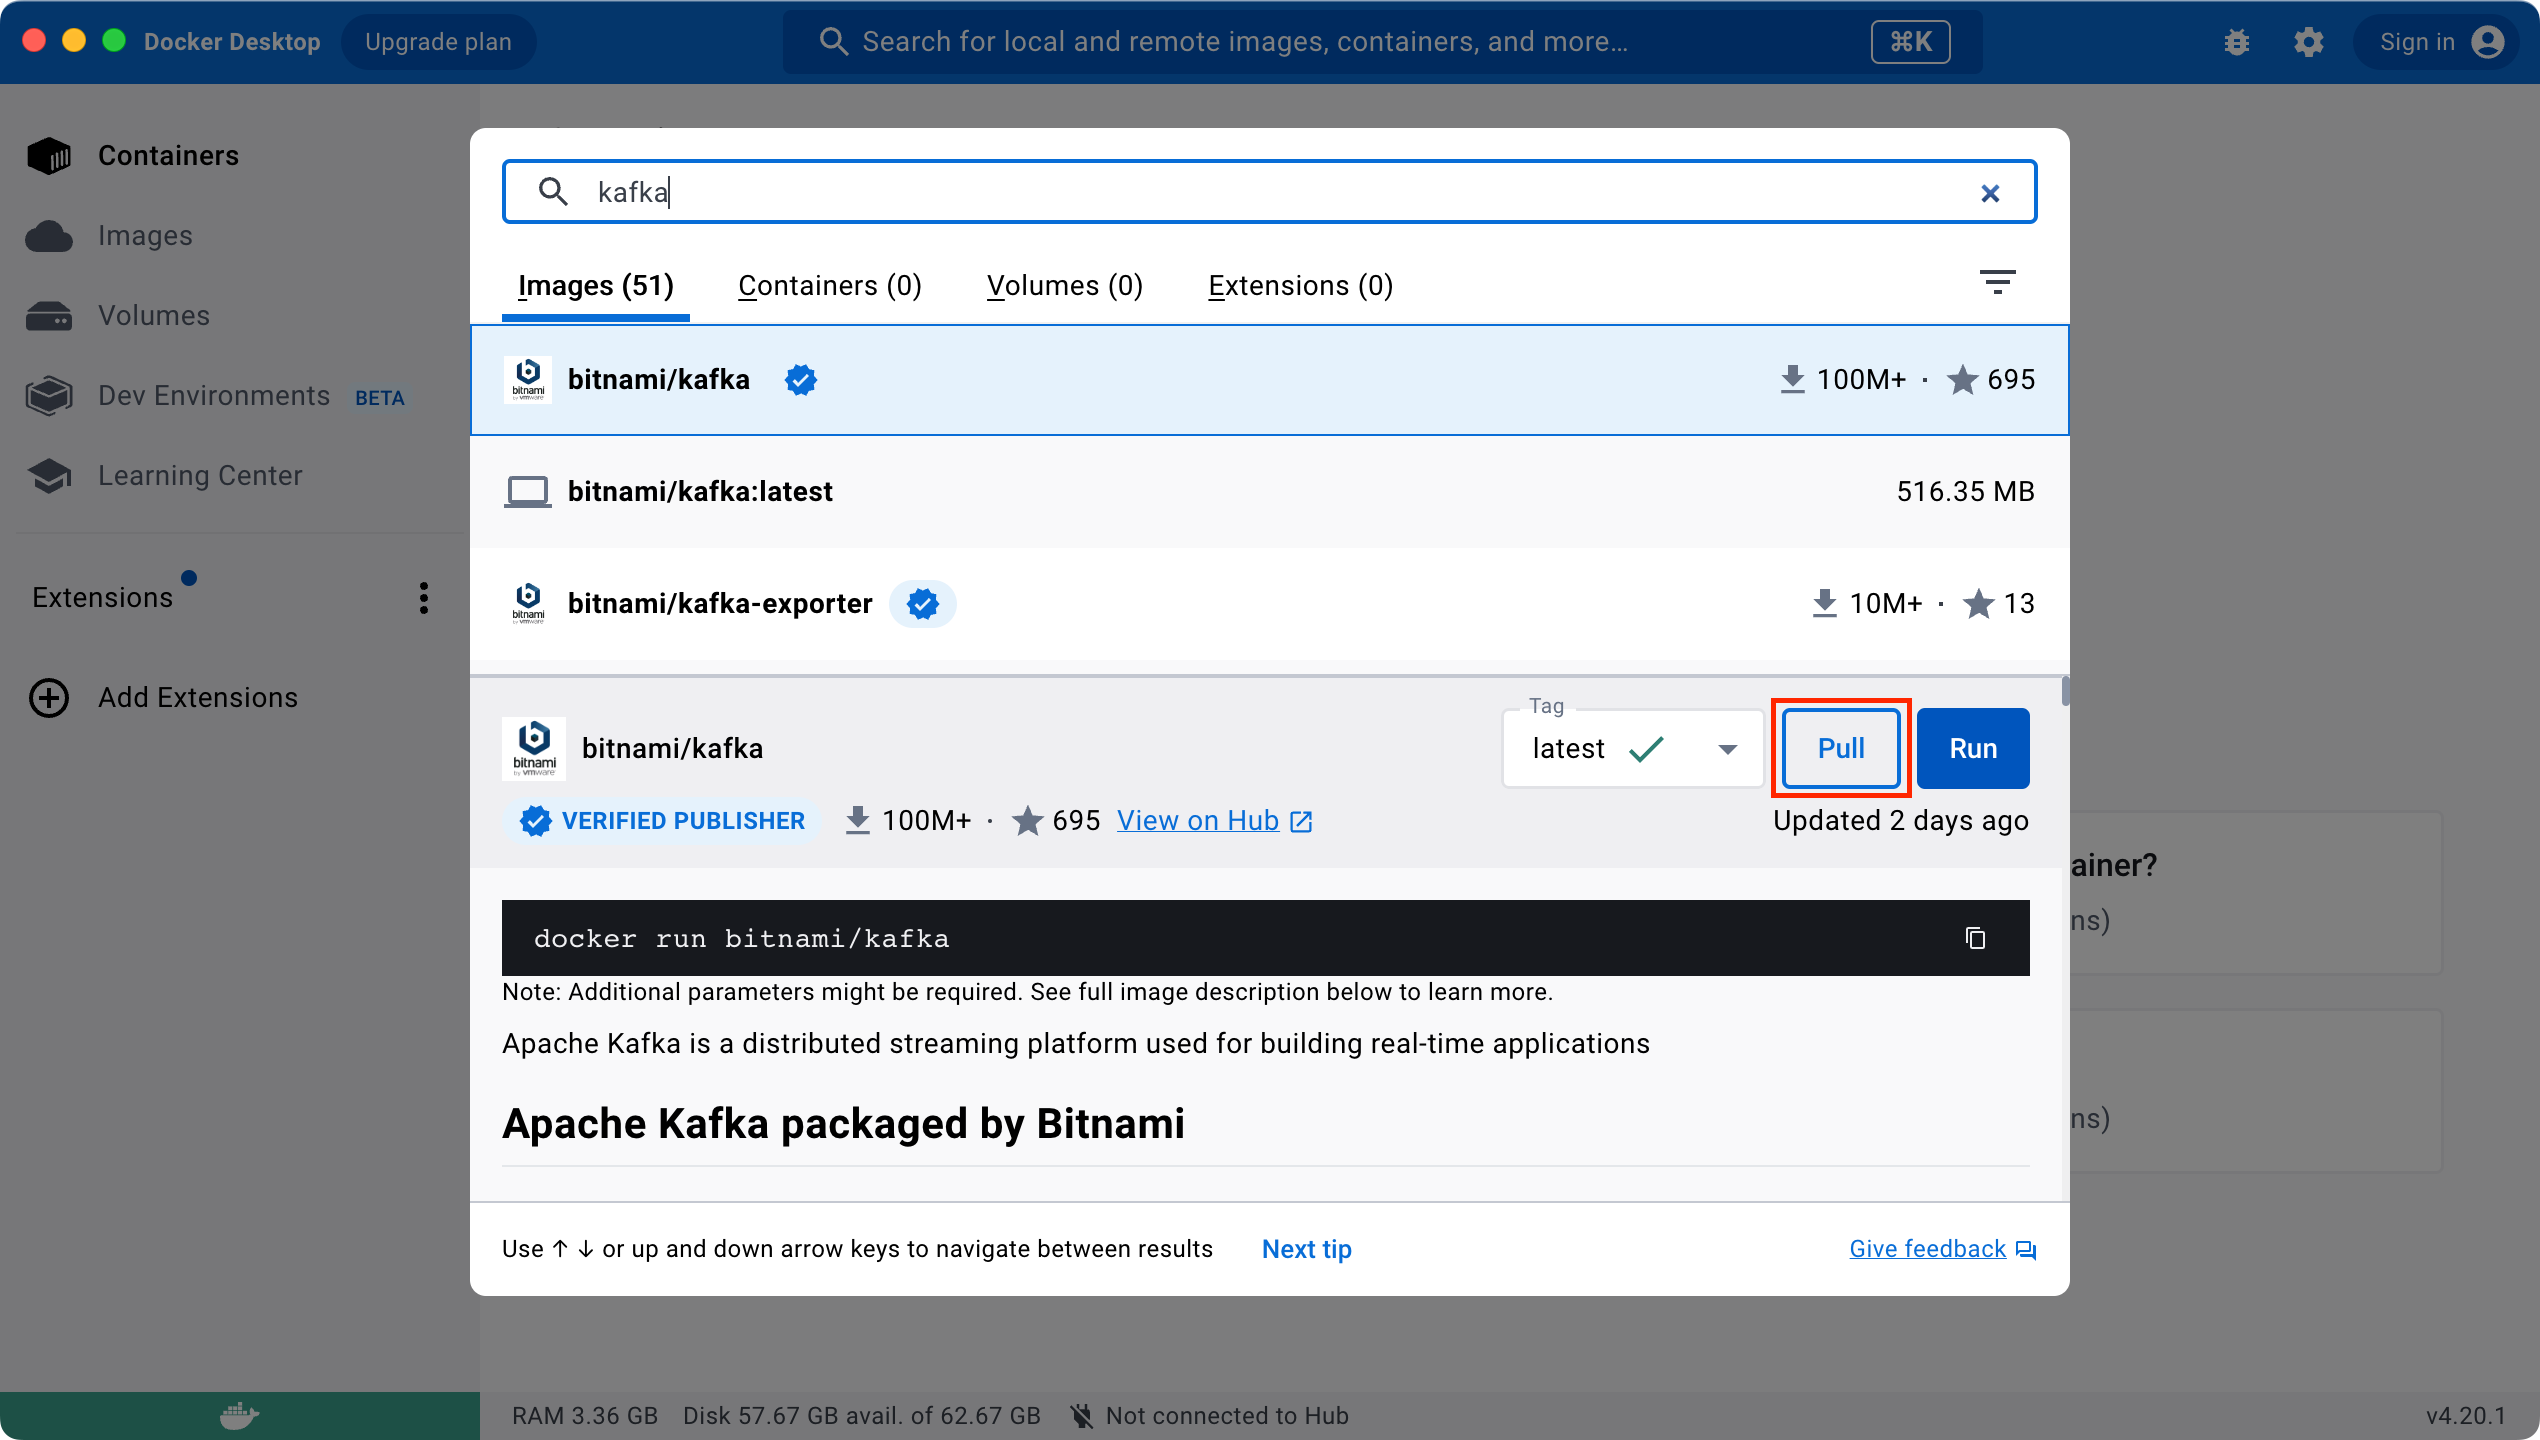This screenshot has width=2540, height=1440.
Task: Click the Add Extensions plus icon
Action: (x=49, y=698)
